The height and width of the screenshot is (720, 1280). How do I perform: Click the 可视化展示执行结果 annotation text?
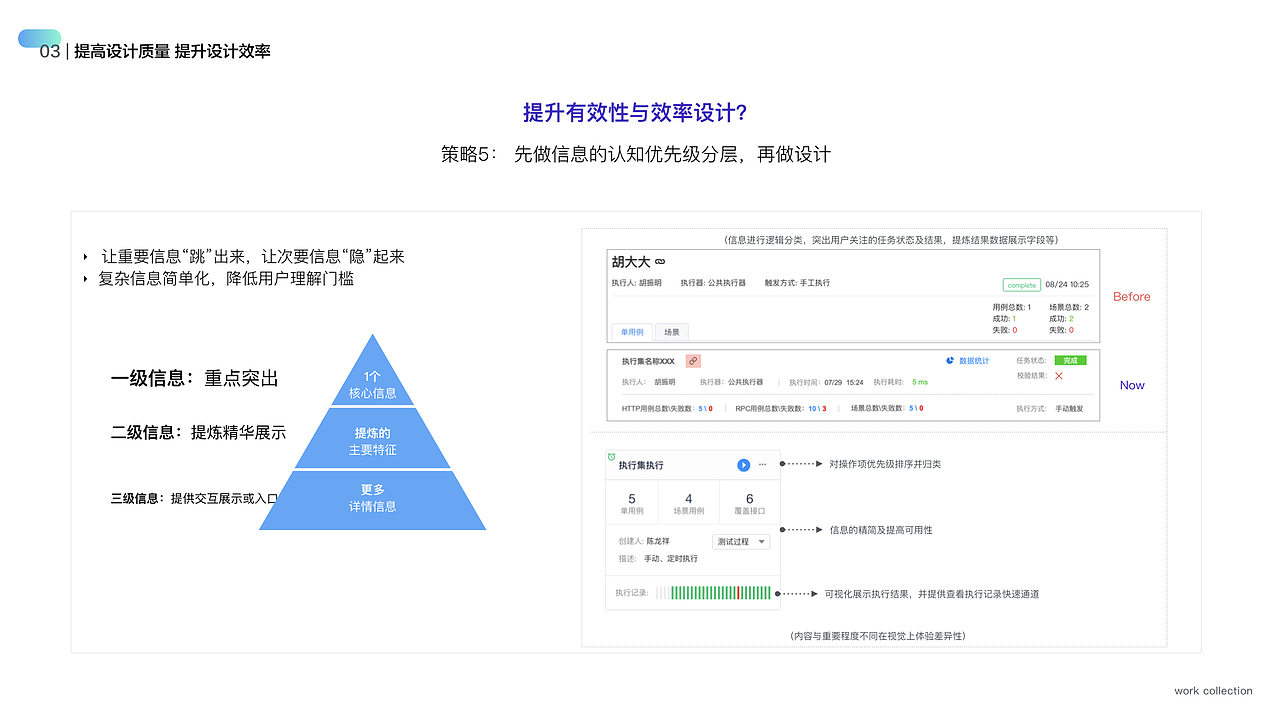coord(932,594)
